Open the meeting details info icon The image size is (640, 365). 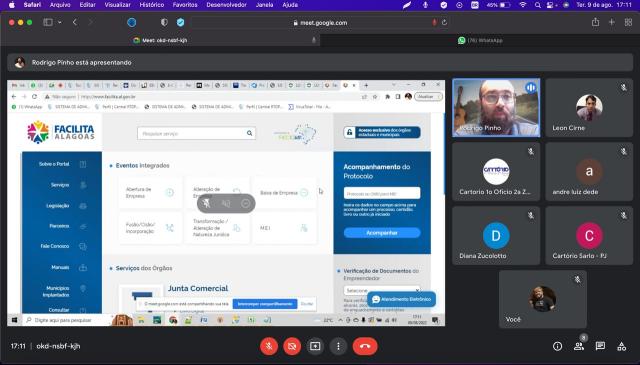coord(557,346)
